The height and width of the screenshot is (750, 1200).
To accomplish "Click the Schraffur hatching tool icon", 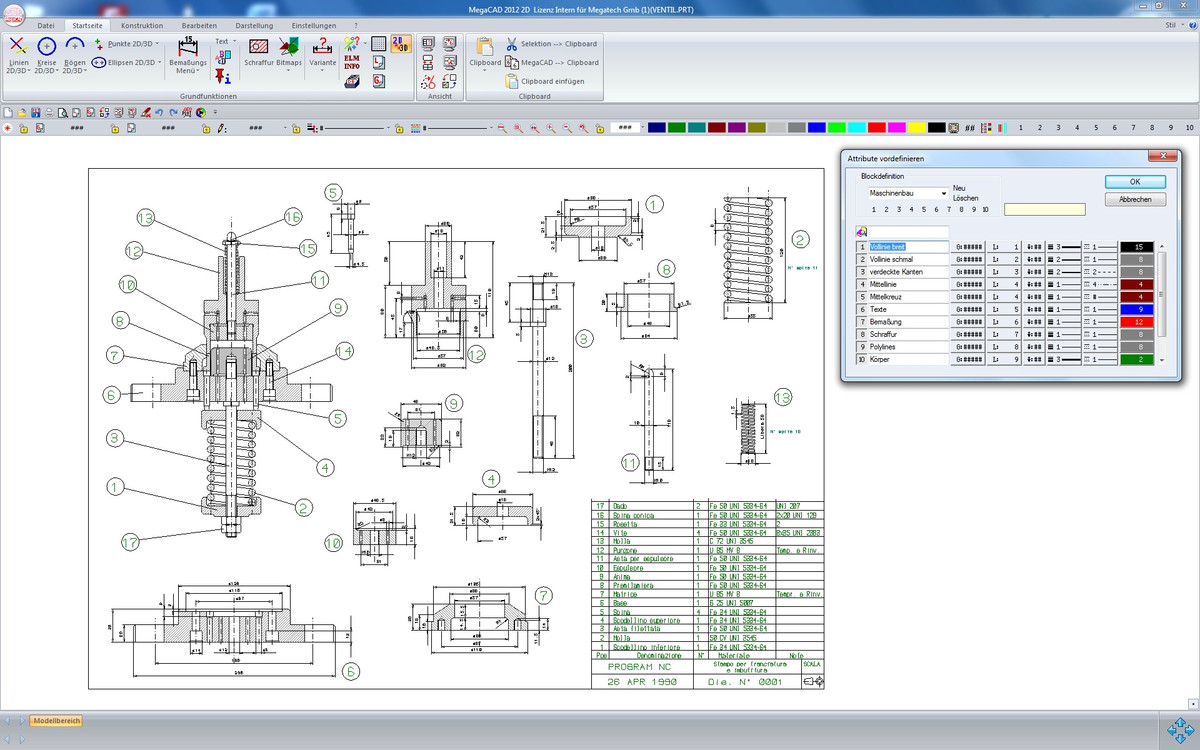I will [259, 46].
